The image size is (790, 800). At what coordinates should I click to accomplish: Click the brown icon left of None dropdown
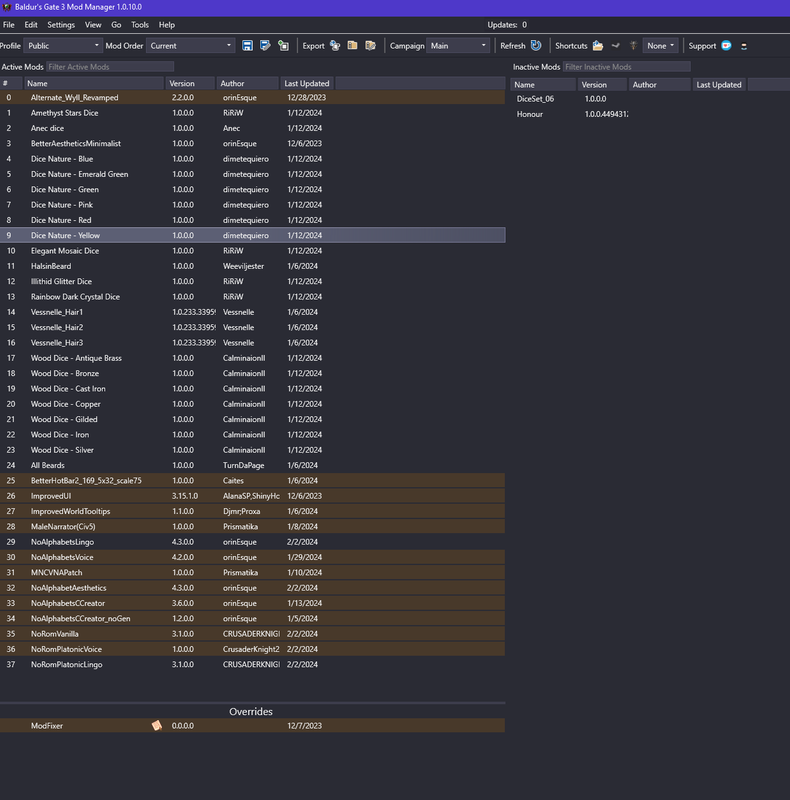point(633,46)
